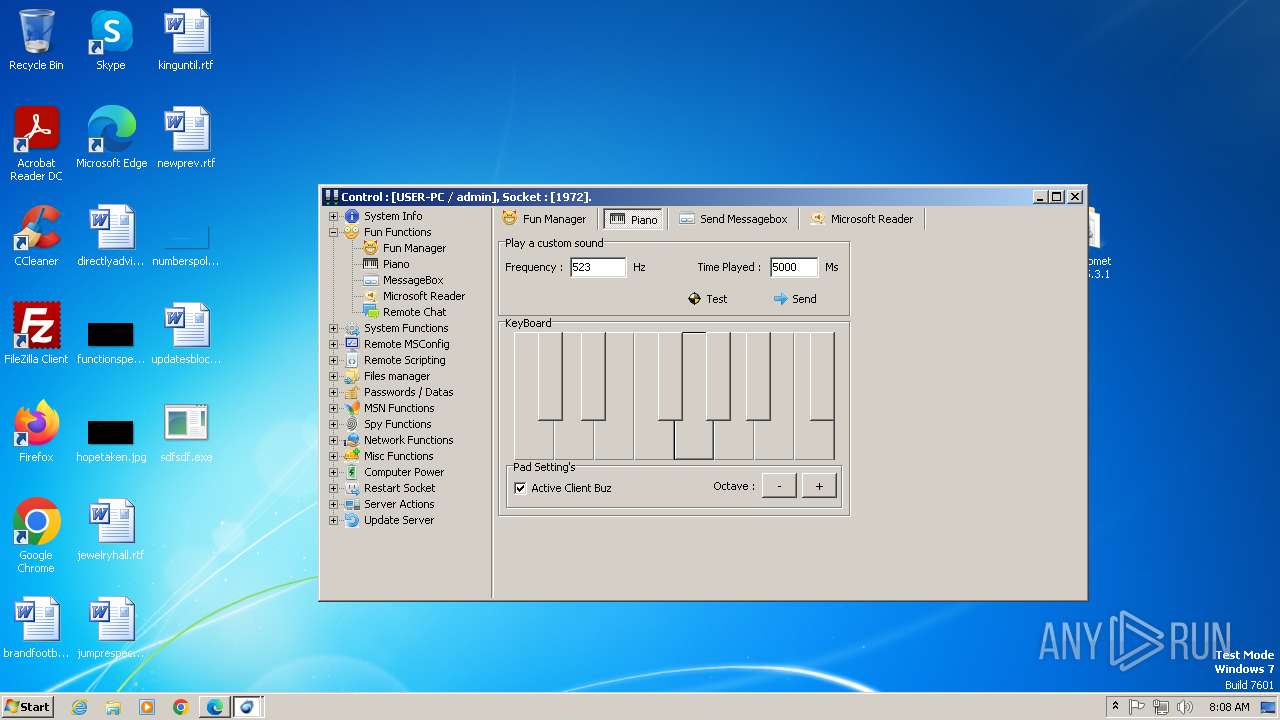The height and width of the screenshot is (720, 1280).
Task: Open the FileZilla Client desktop icon
Action: point(36,334)
